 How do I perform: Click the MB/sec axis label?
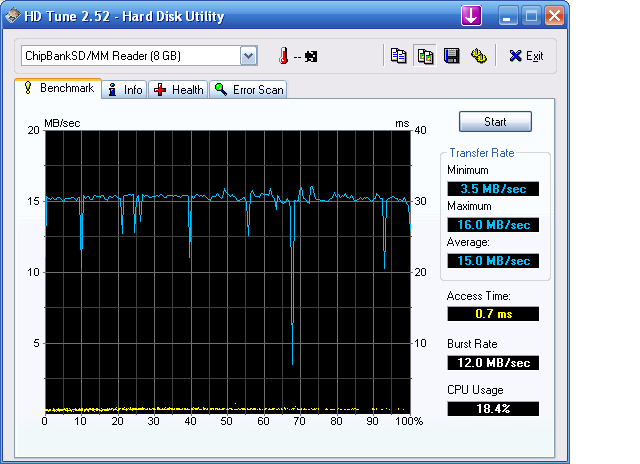62,123
